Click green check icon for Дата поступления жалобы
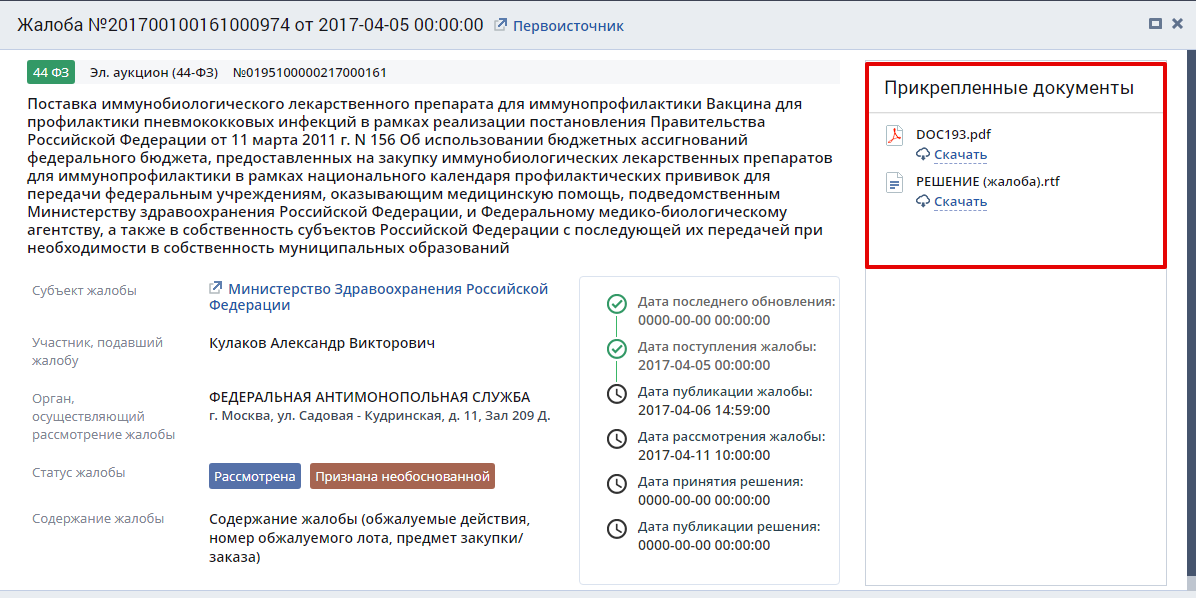1196x598 pixels. (x=616, y=349)
